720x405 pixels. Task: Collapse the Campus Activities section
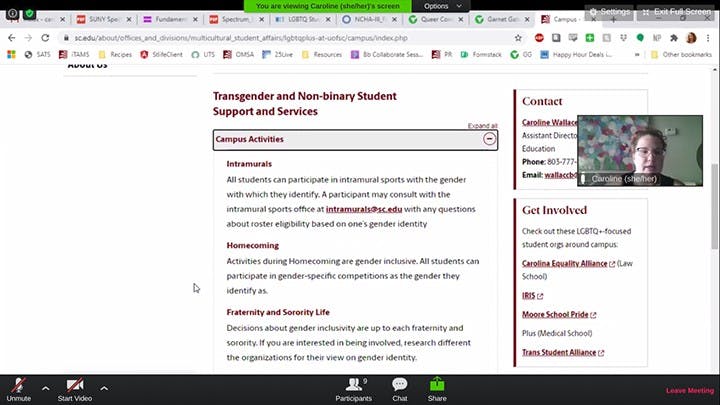[x=489, y=139]
